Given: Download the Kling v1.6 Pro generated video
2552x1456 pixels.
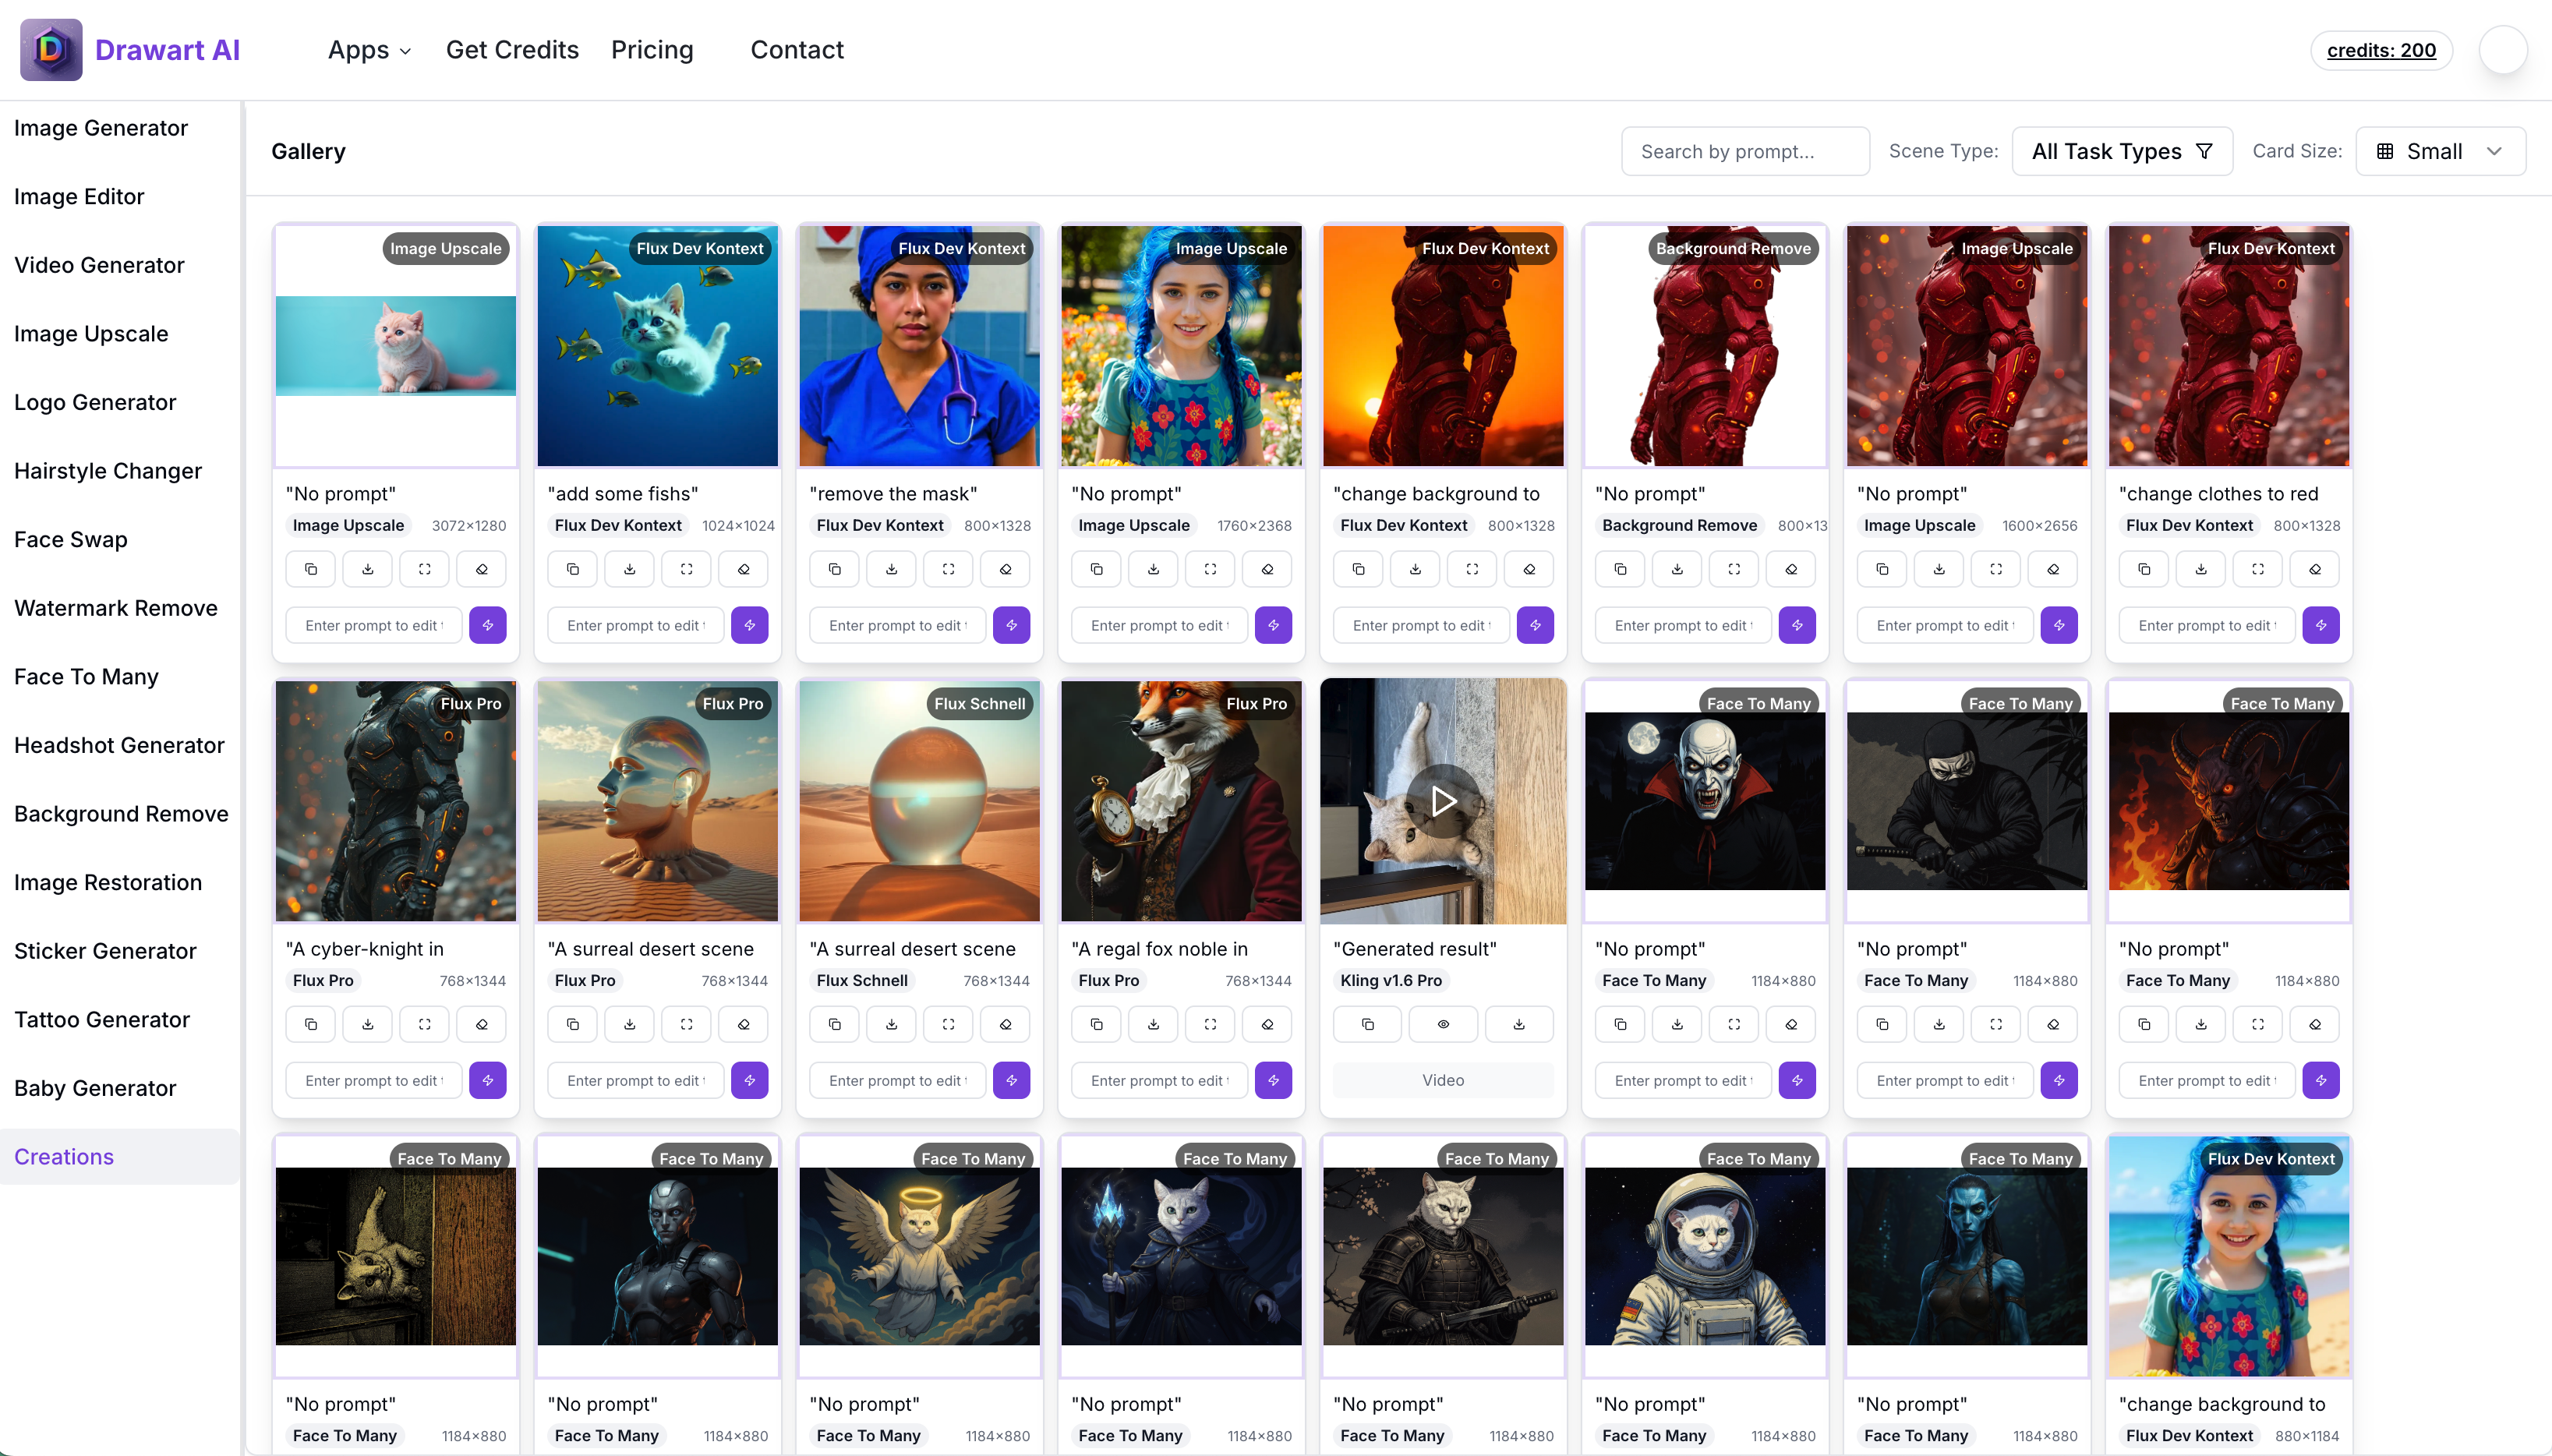Looking at the screenshot, I should tap(1520, 1024).
